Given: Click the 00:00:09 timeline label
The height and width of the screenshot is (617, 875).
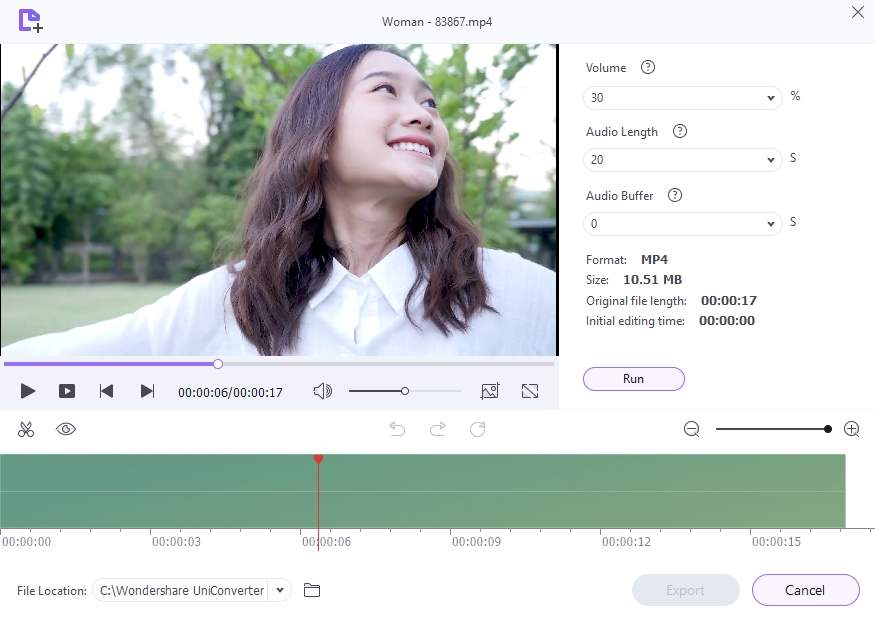Looking at the screenshot, I should point(477,542).
